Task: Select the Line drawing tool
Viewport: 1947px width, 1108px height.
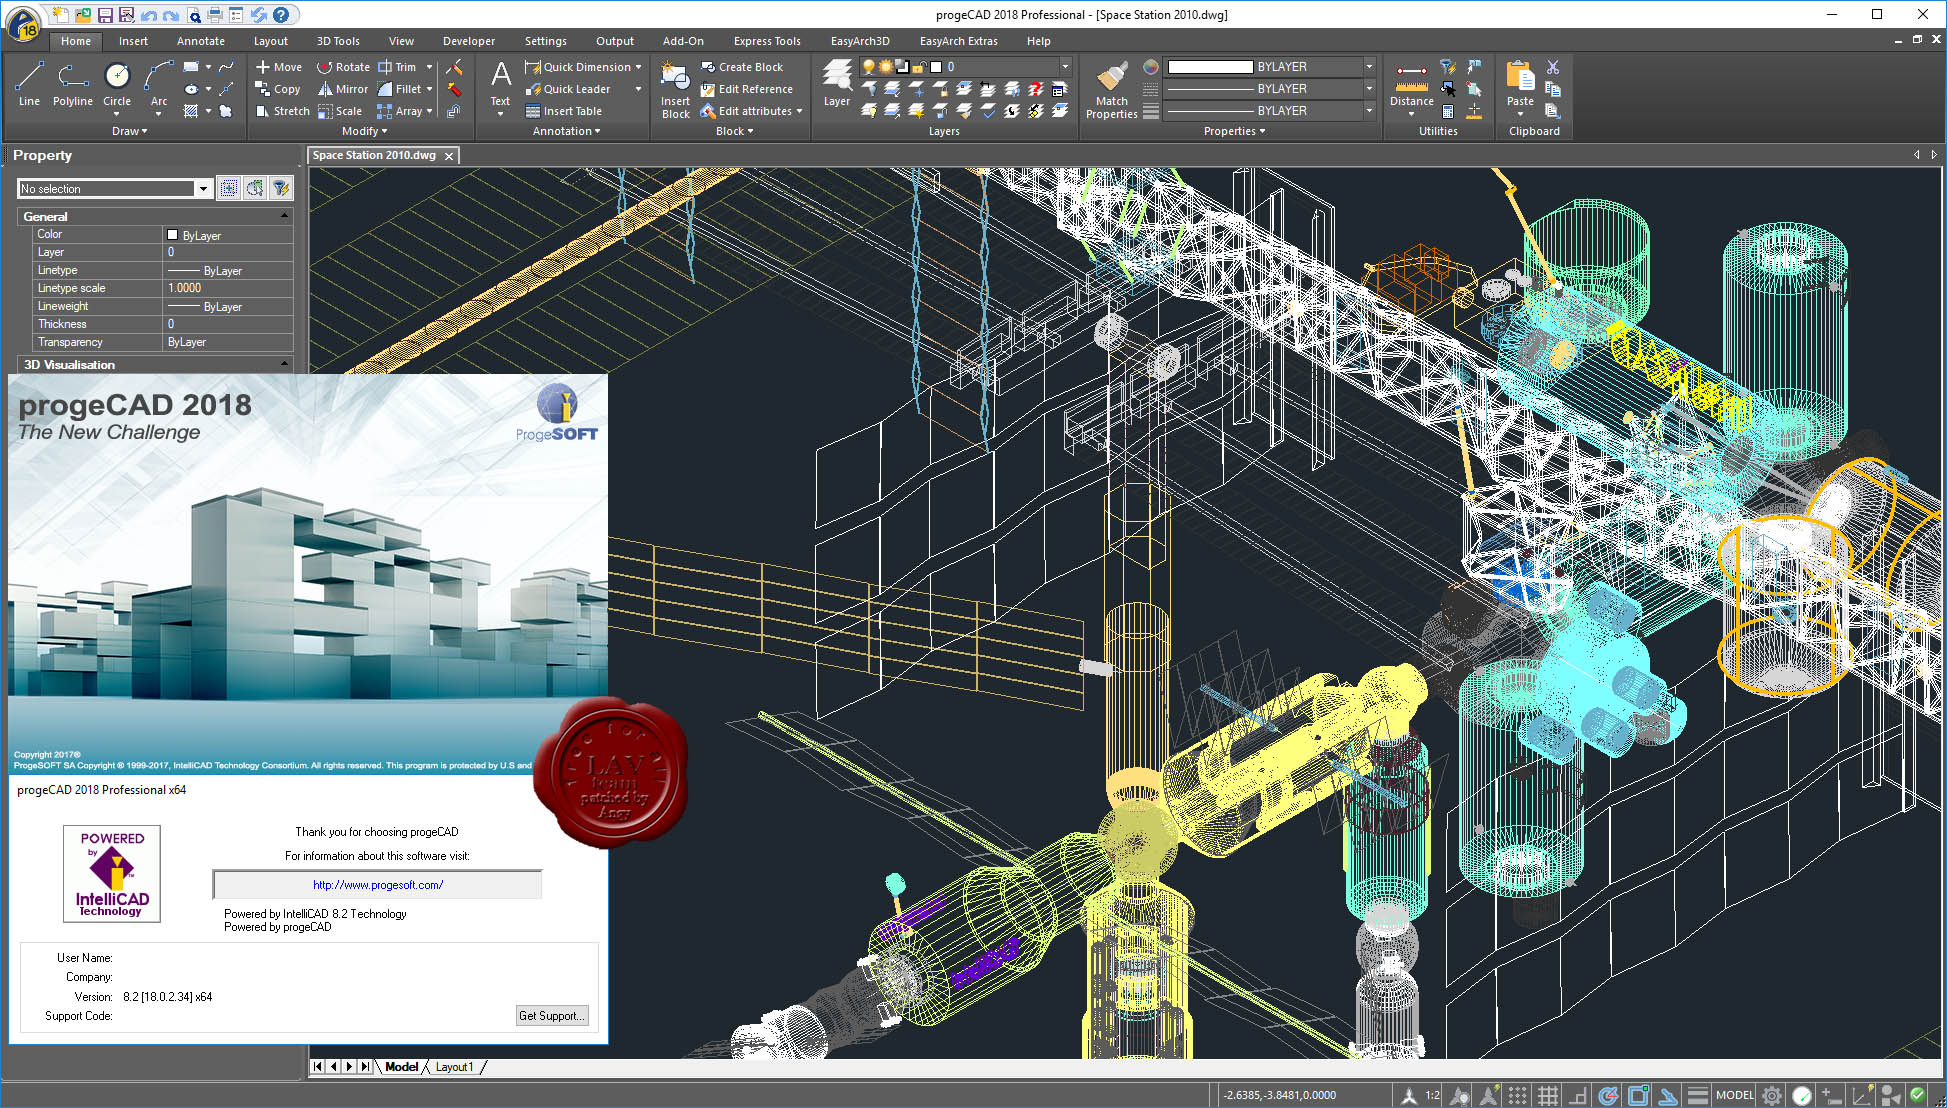Action: click(29, 83)
